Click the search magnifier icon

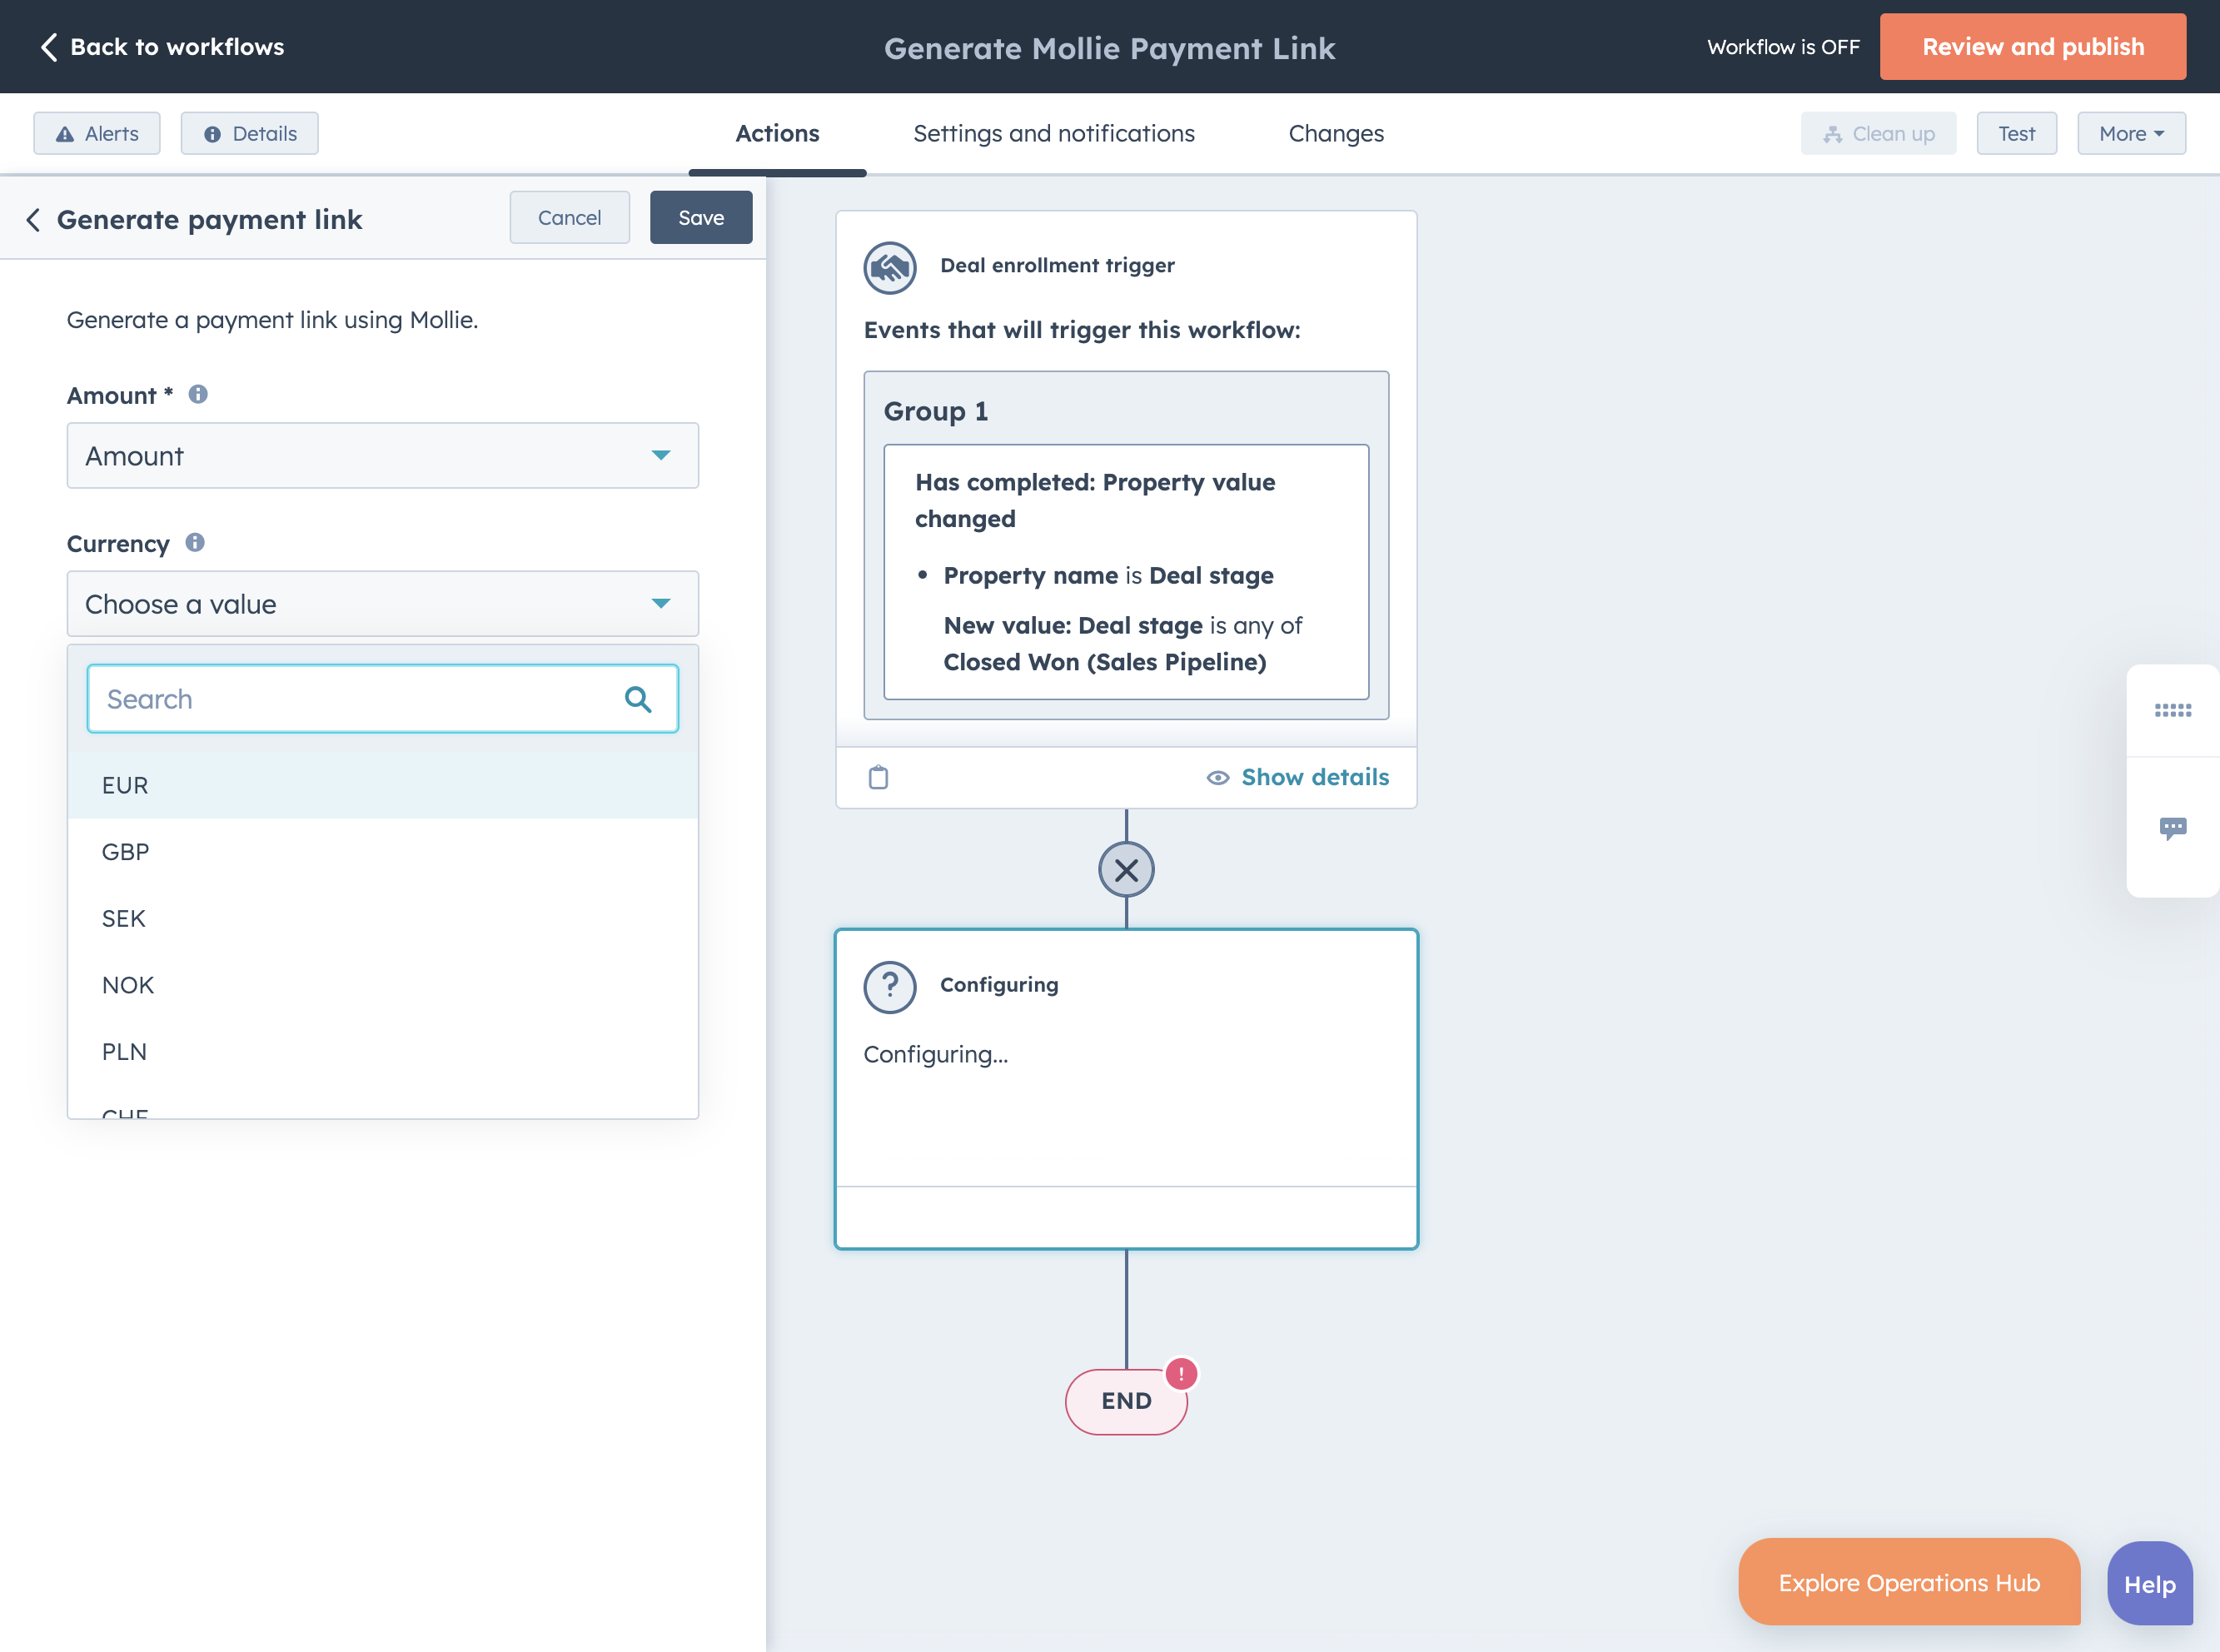638,699
